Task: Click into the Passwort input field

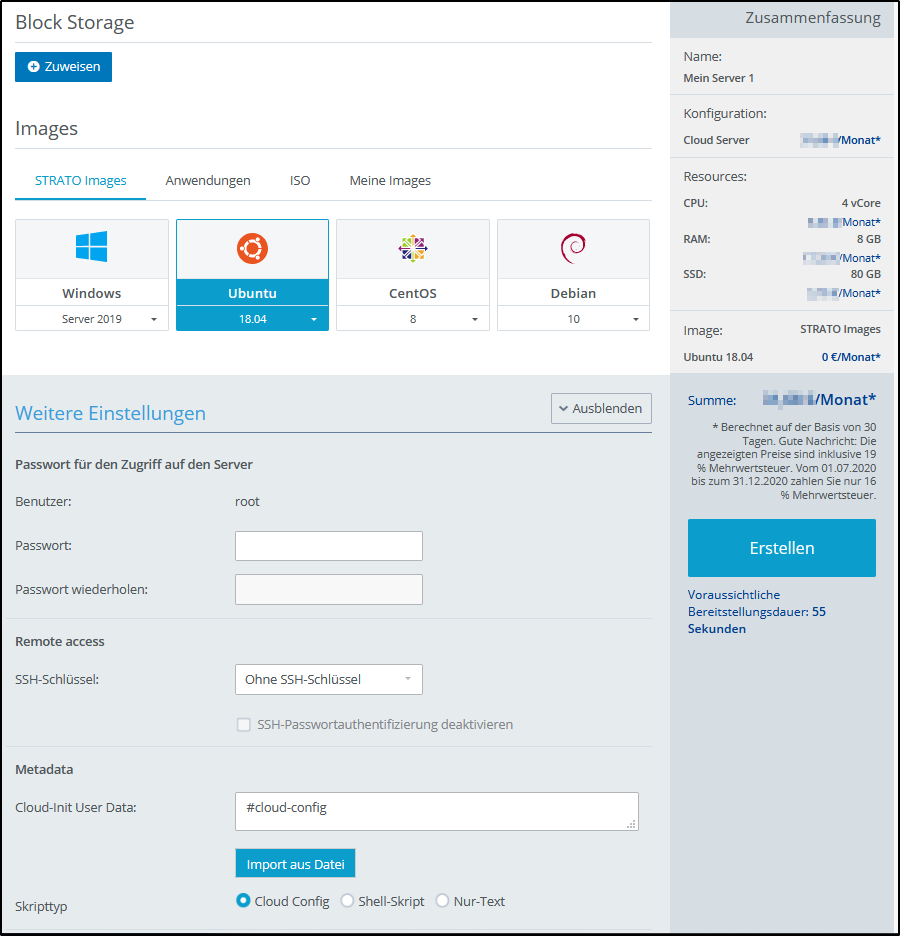Action: click(328, 545)
